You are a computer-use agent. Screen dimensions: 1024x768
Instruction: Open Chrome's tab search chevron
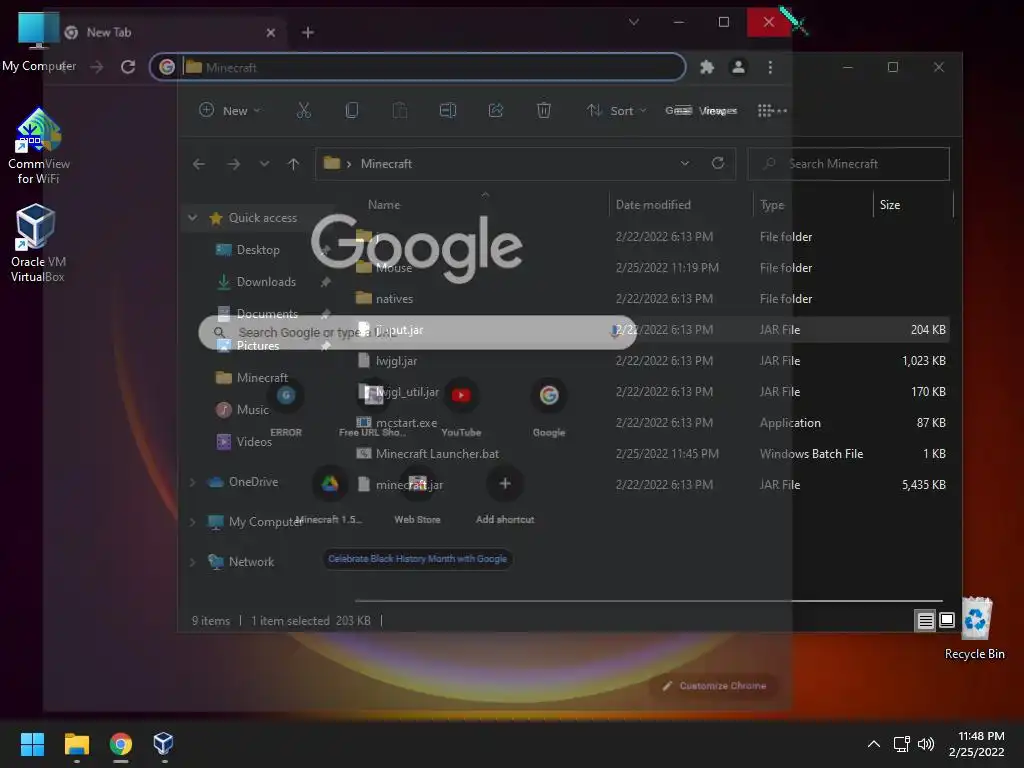click(633, 22)
